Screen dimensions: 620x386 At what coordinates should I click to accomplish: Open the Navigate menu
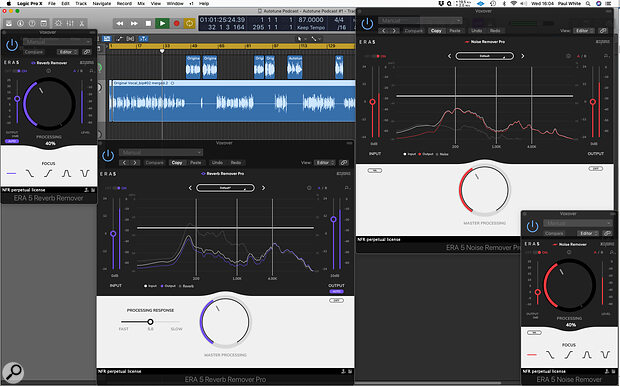coord(102,3)
